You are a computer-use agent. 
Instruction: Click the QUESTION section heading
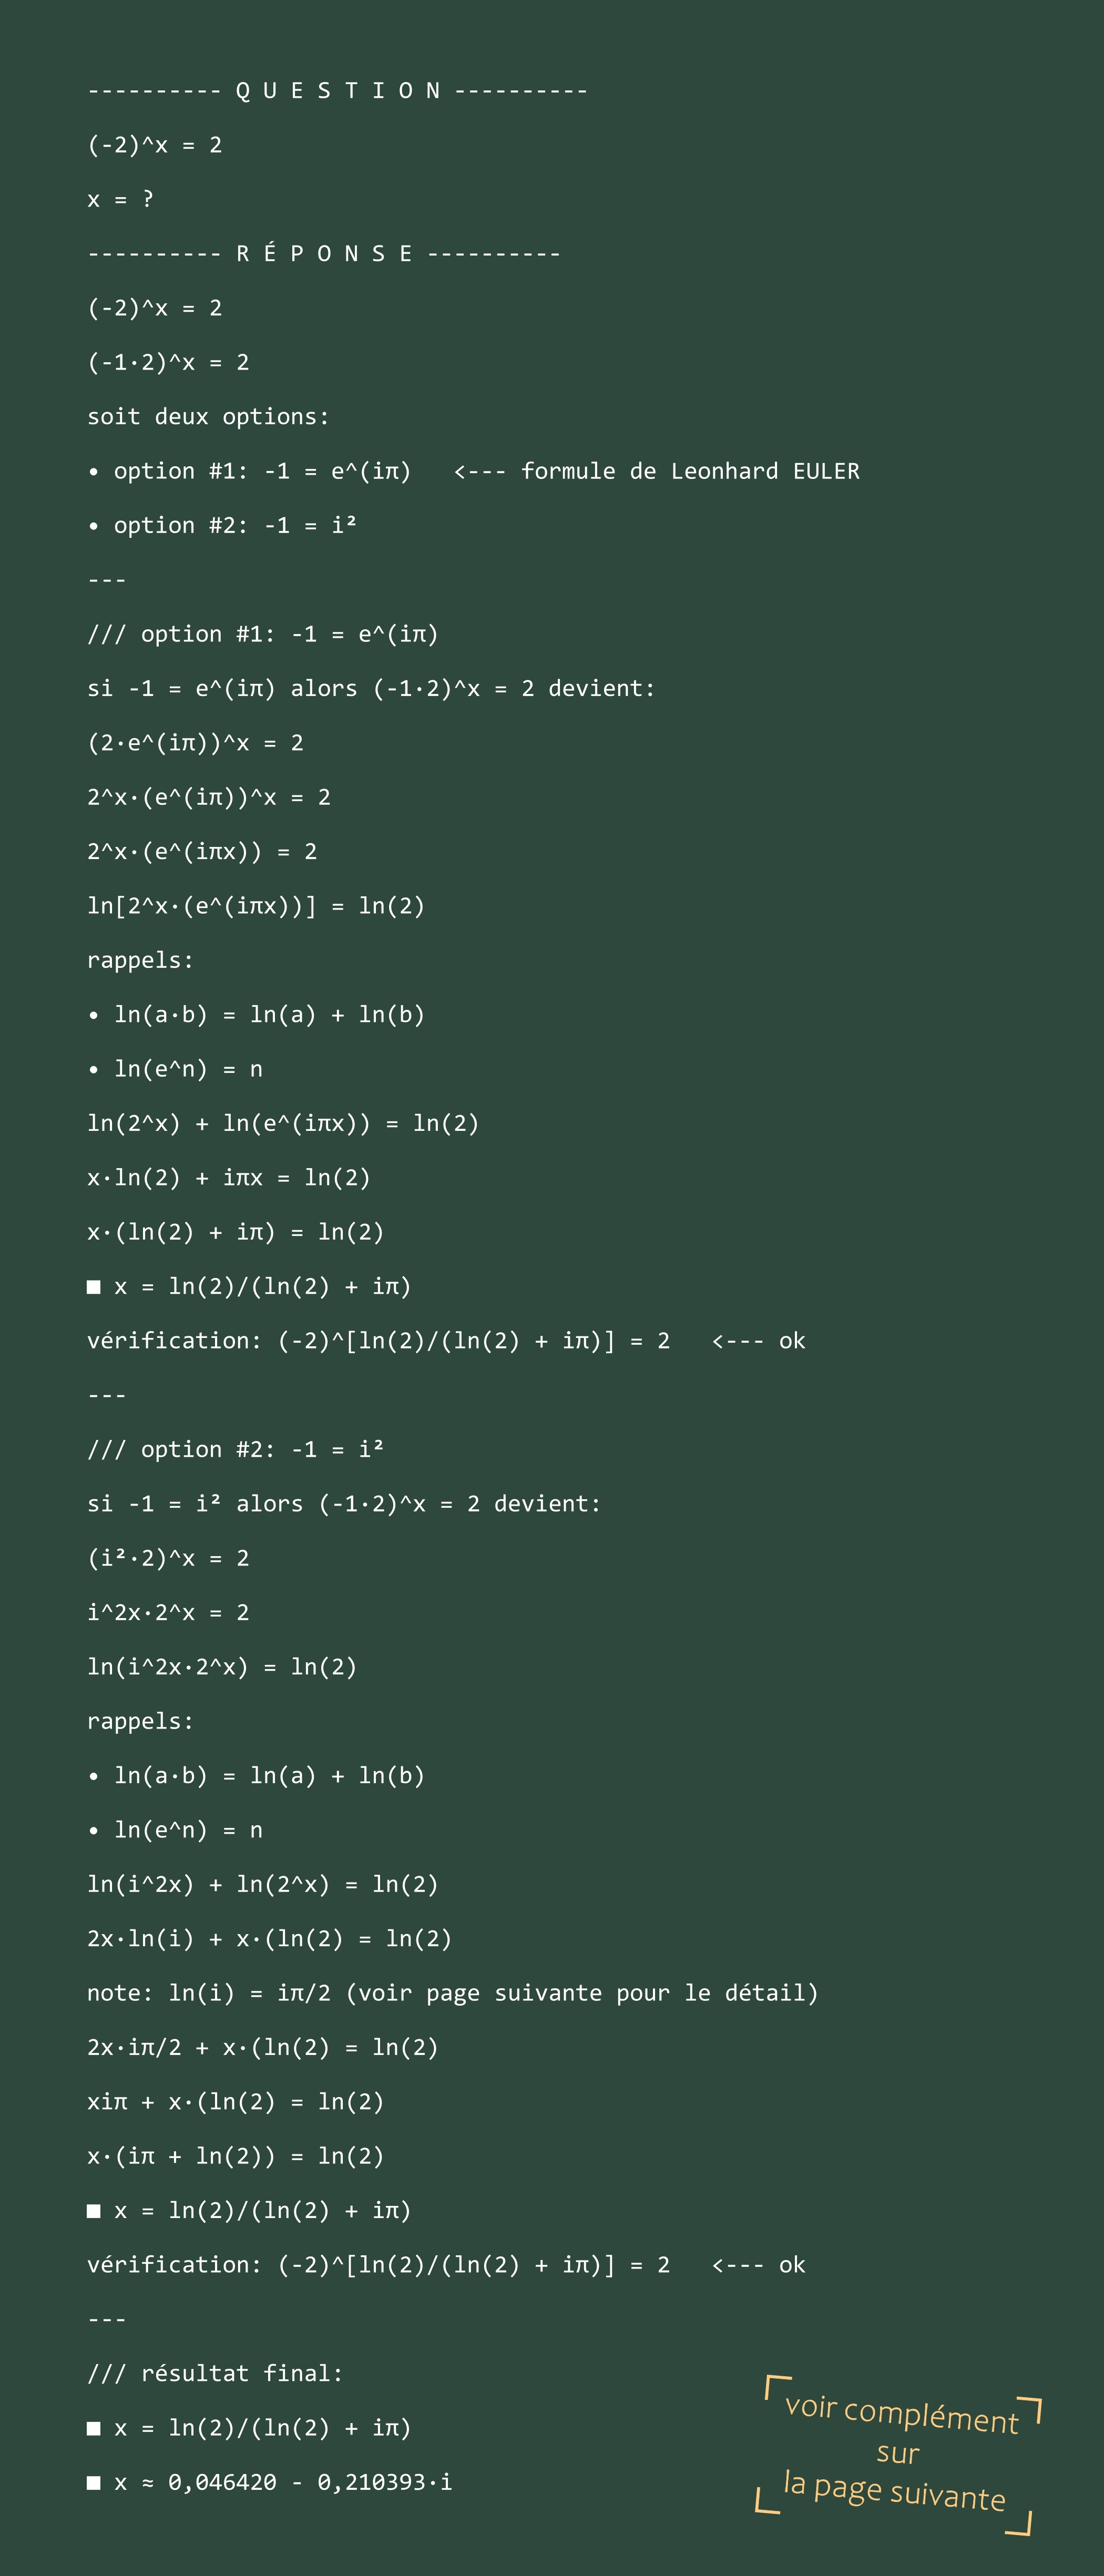coord(338,91)
